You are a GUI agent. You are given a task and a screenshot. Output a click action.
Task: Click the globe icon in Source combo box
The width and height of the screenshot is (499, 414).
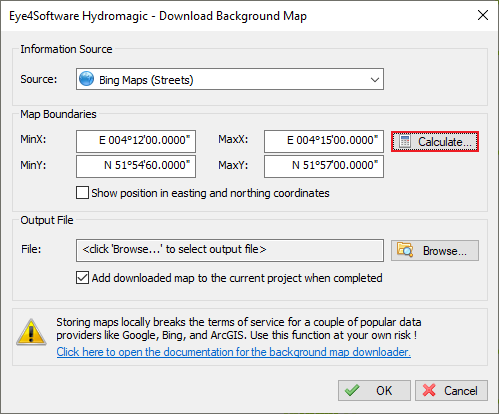[86, 79]
